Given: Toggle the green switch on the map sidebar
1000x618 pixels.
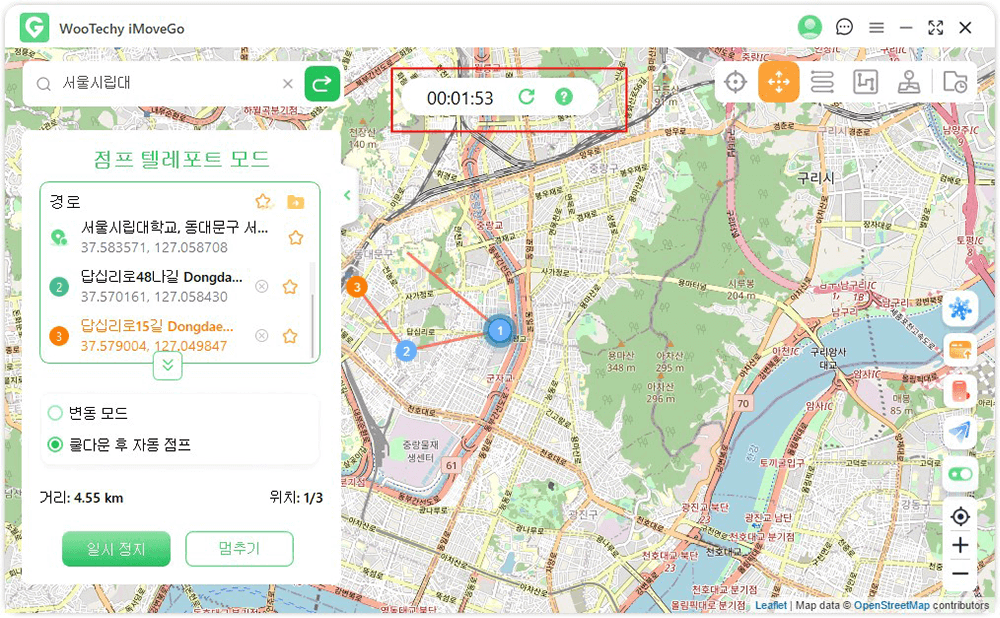Looking at the screenshot, I should click(960, 474).
